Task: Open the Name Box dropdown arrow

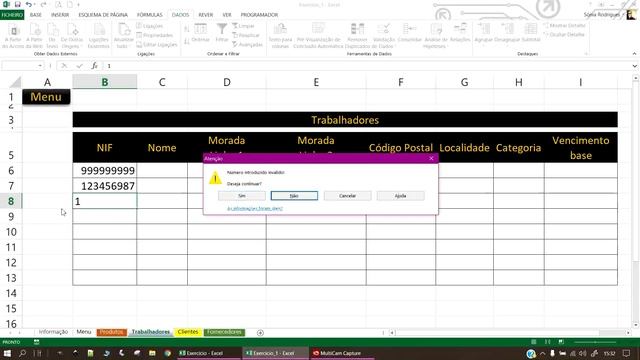Action: [40, 66]
